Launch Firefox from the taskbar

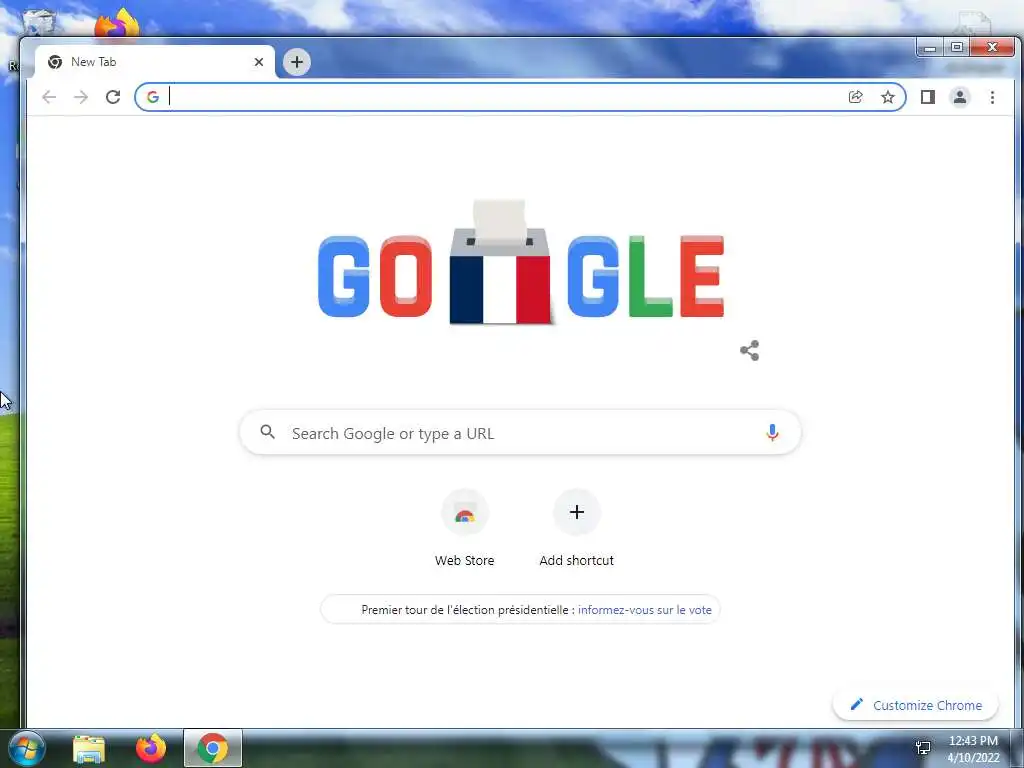[151, 748]
